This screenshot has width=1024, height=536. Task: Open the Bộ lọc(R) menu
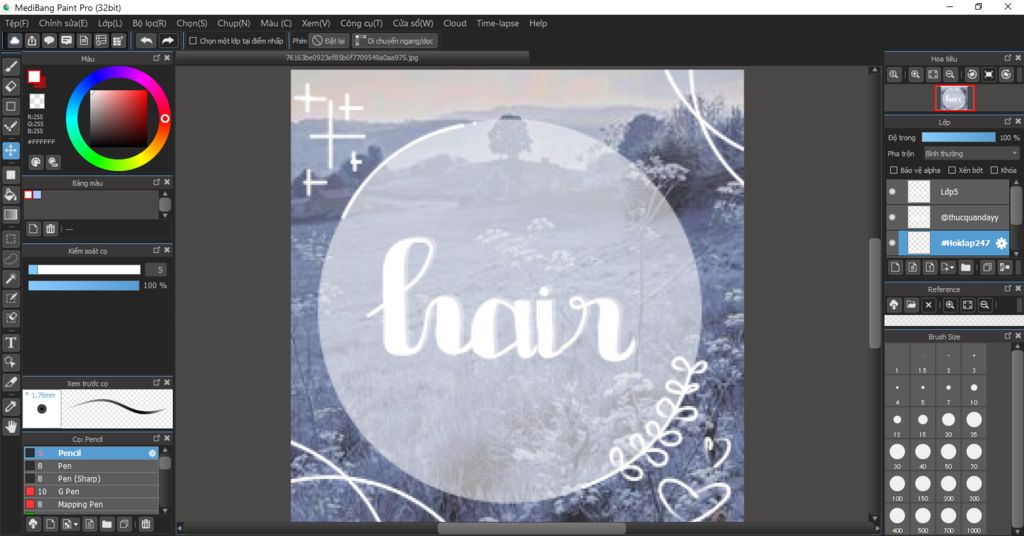click(x=149, y=23)
